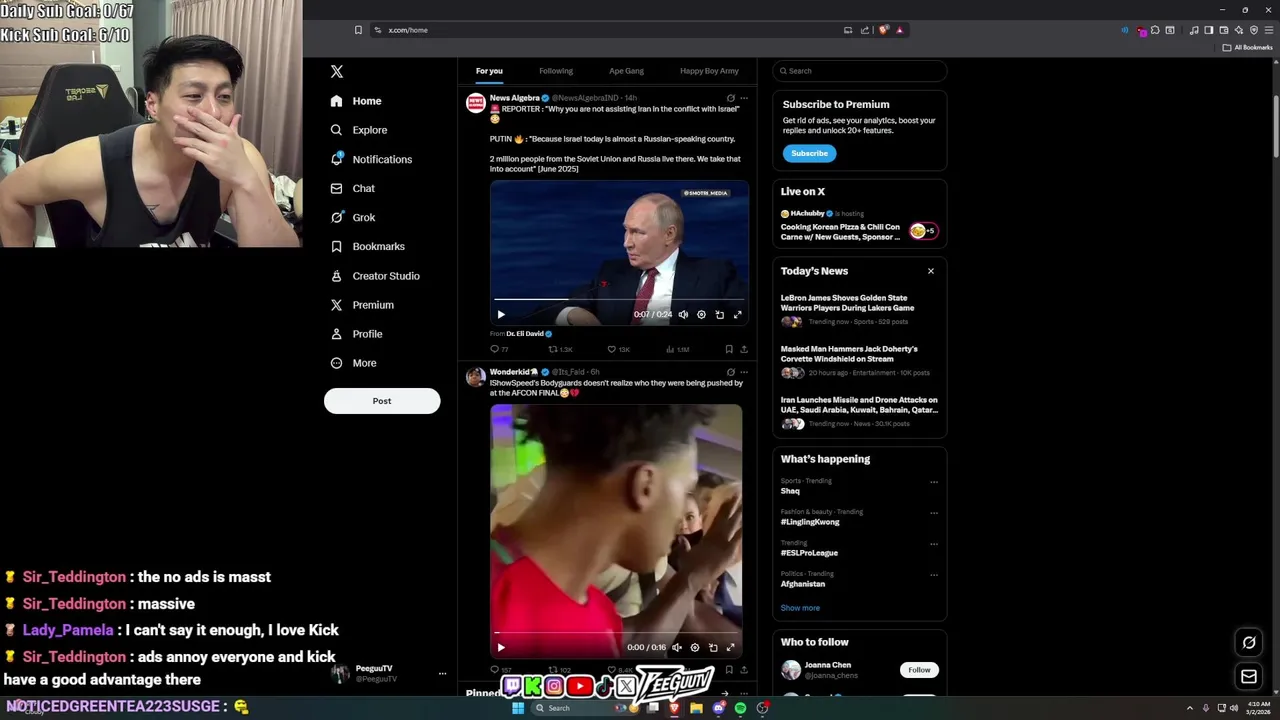
Task: Close the Today's News panel
Action: point(931,271)
